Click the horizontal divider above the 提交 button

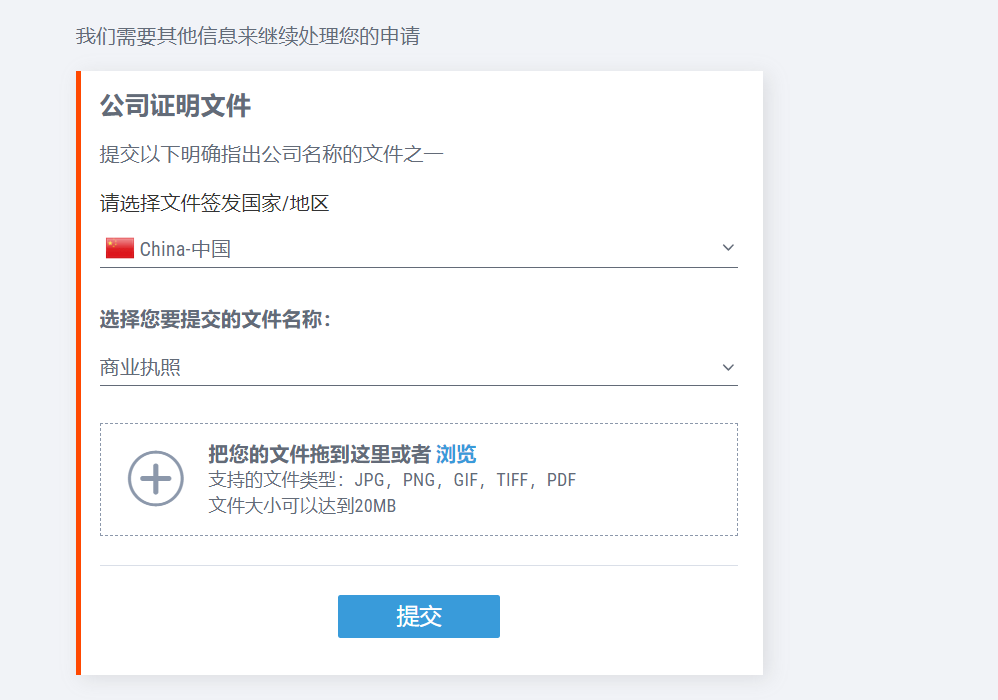[419, 565]
